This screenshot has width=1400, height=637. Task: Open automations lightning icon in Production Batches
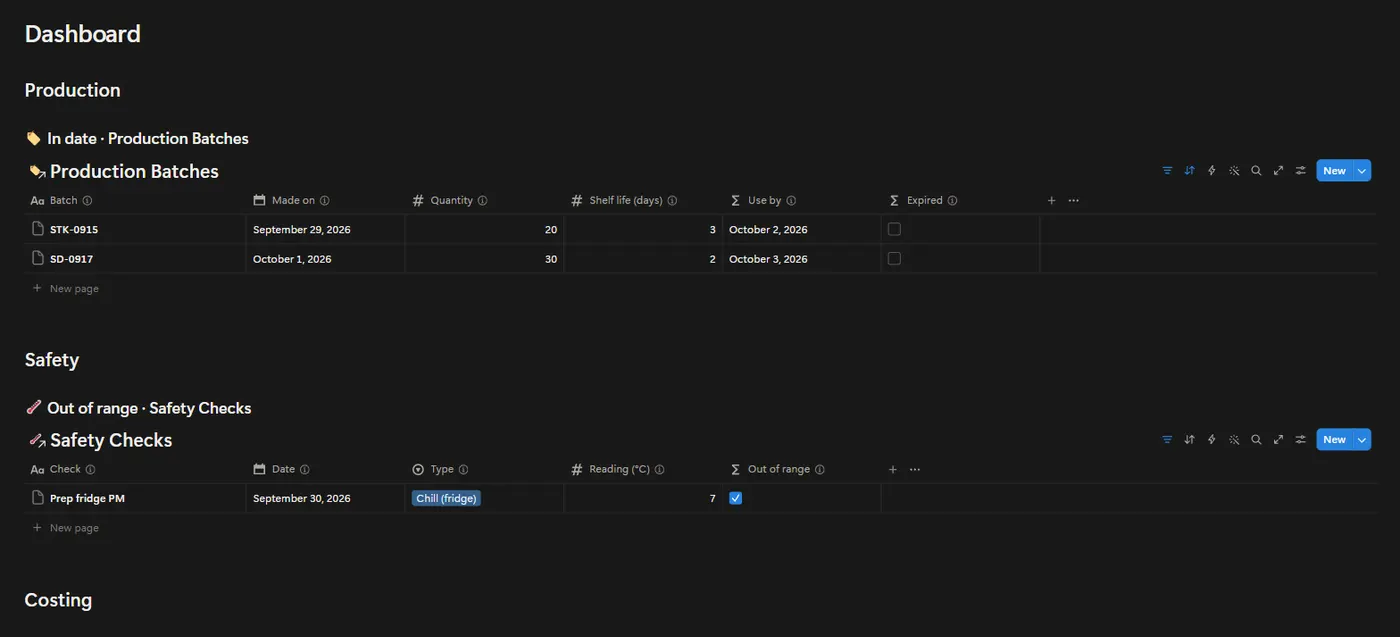pyautogui.click(x=1212, y=171)
